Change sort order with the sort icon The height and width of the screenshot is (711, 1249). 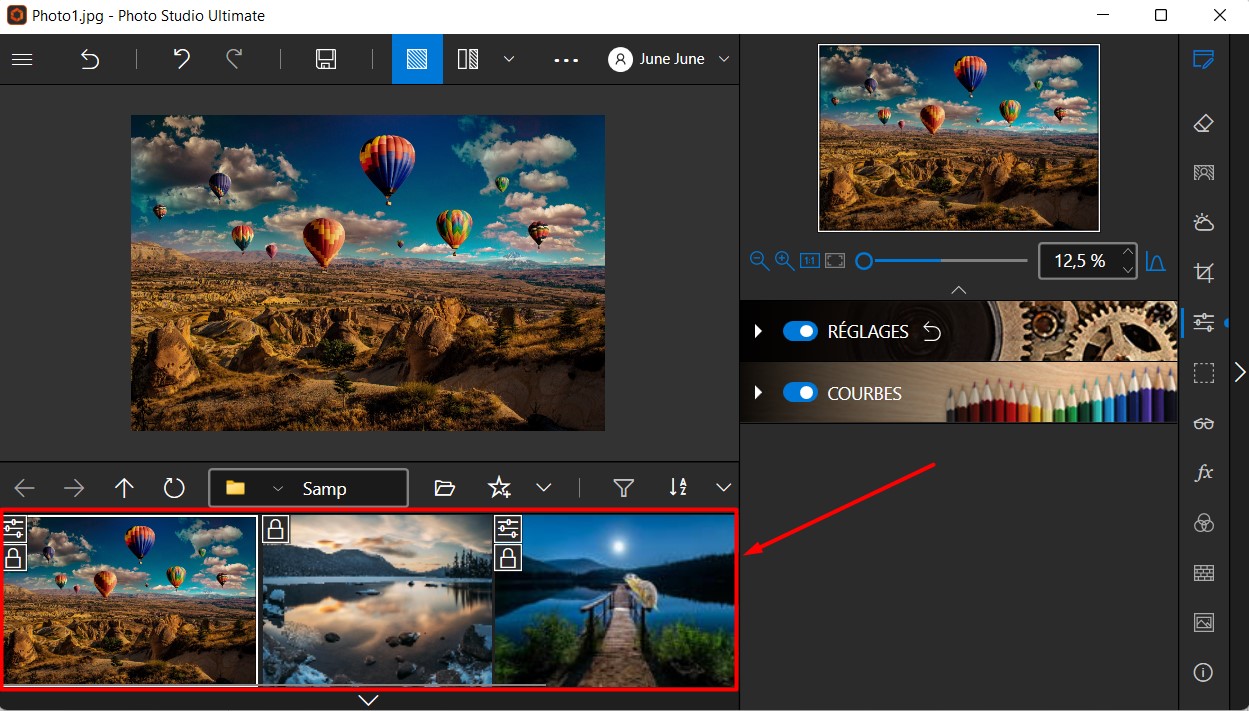pos(678,487)
